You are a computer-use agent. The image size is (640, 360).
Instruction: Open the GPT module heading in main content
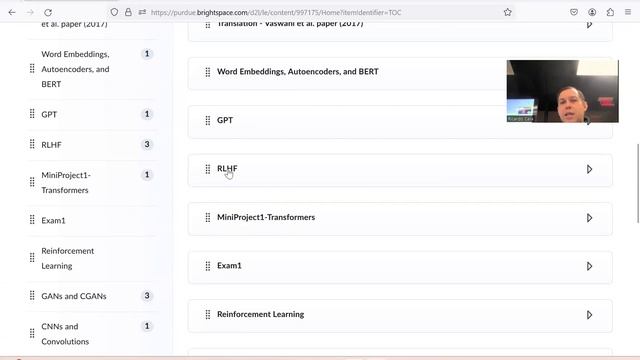pyautogui.click(x=225, y=120)
